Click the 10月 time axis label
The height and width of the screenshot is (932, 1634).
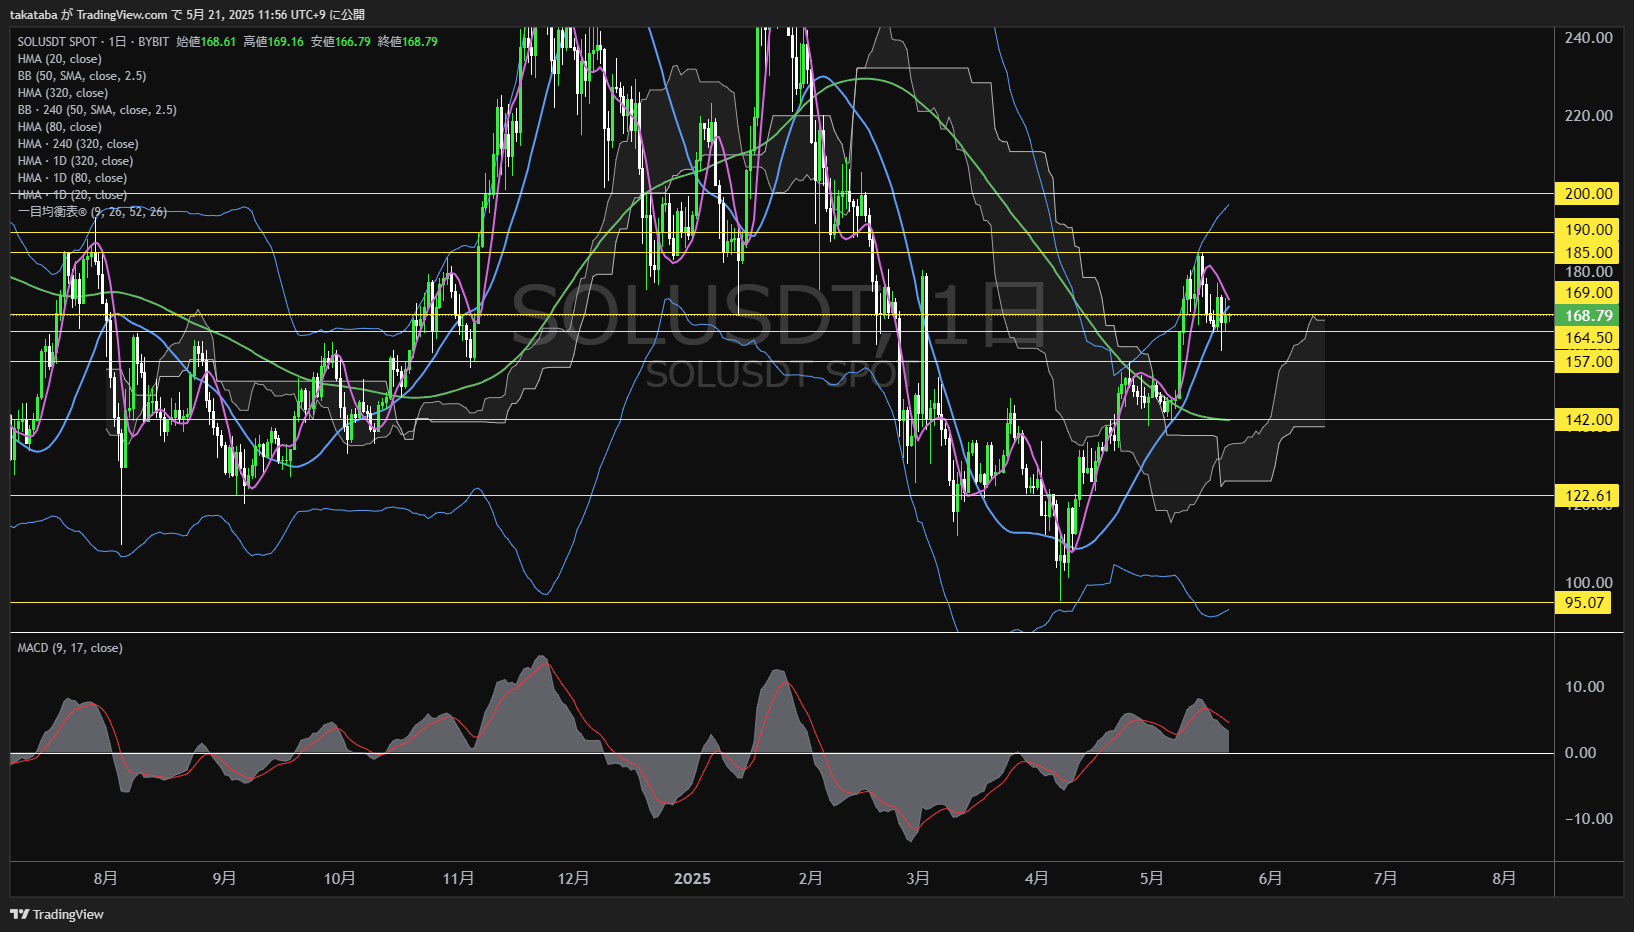(340, 878)
